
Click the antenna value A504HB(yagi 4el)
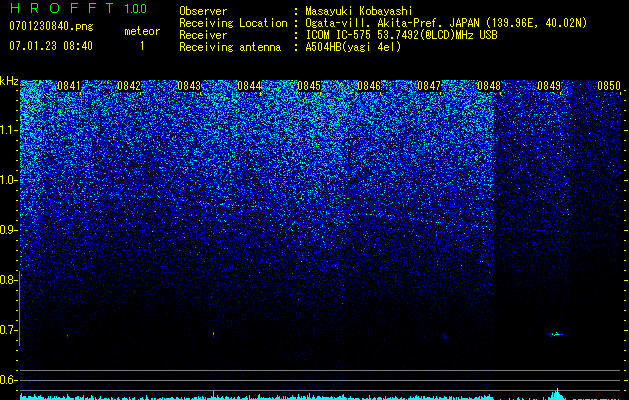[353, 47]
